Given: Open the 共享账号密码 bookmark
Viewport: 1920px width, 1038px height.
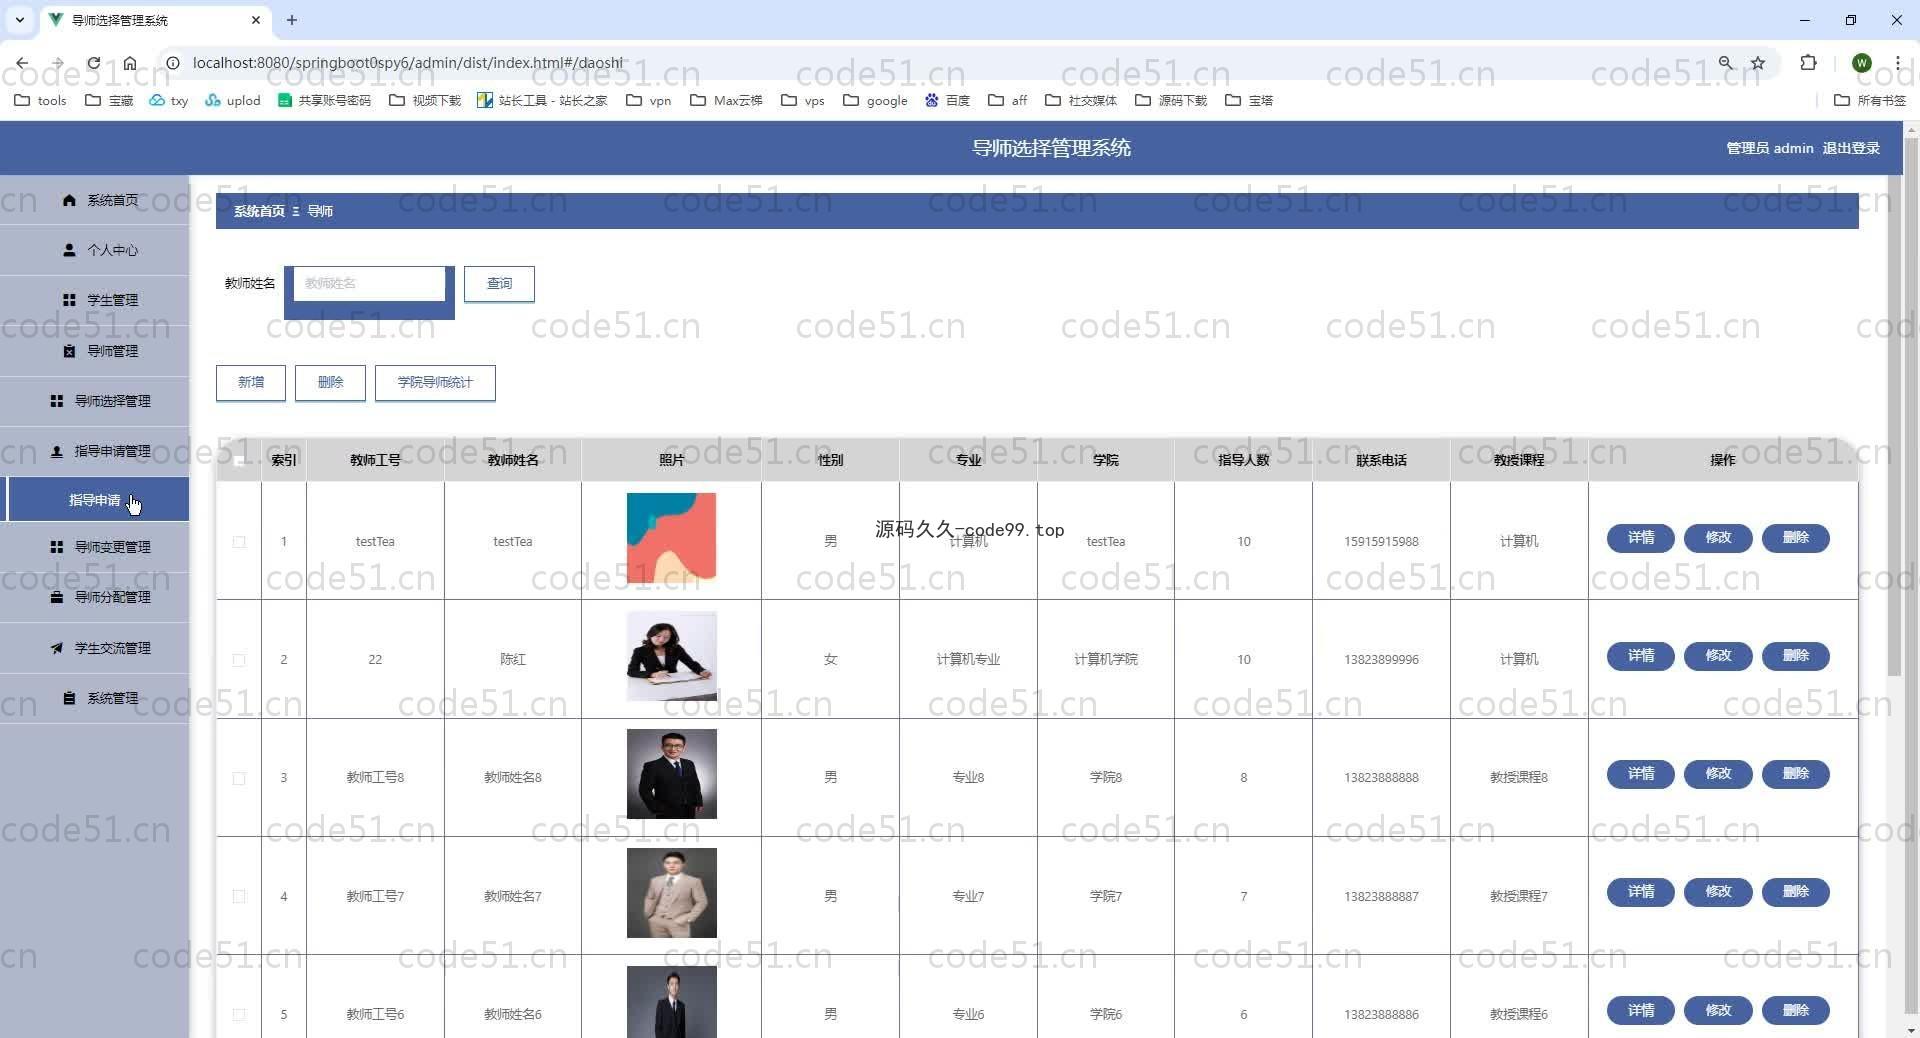Looking at the screenshot, I should coord(324,100).
